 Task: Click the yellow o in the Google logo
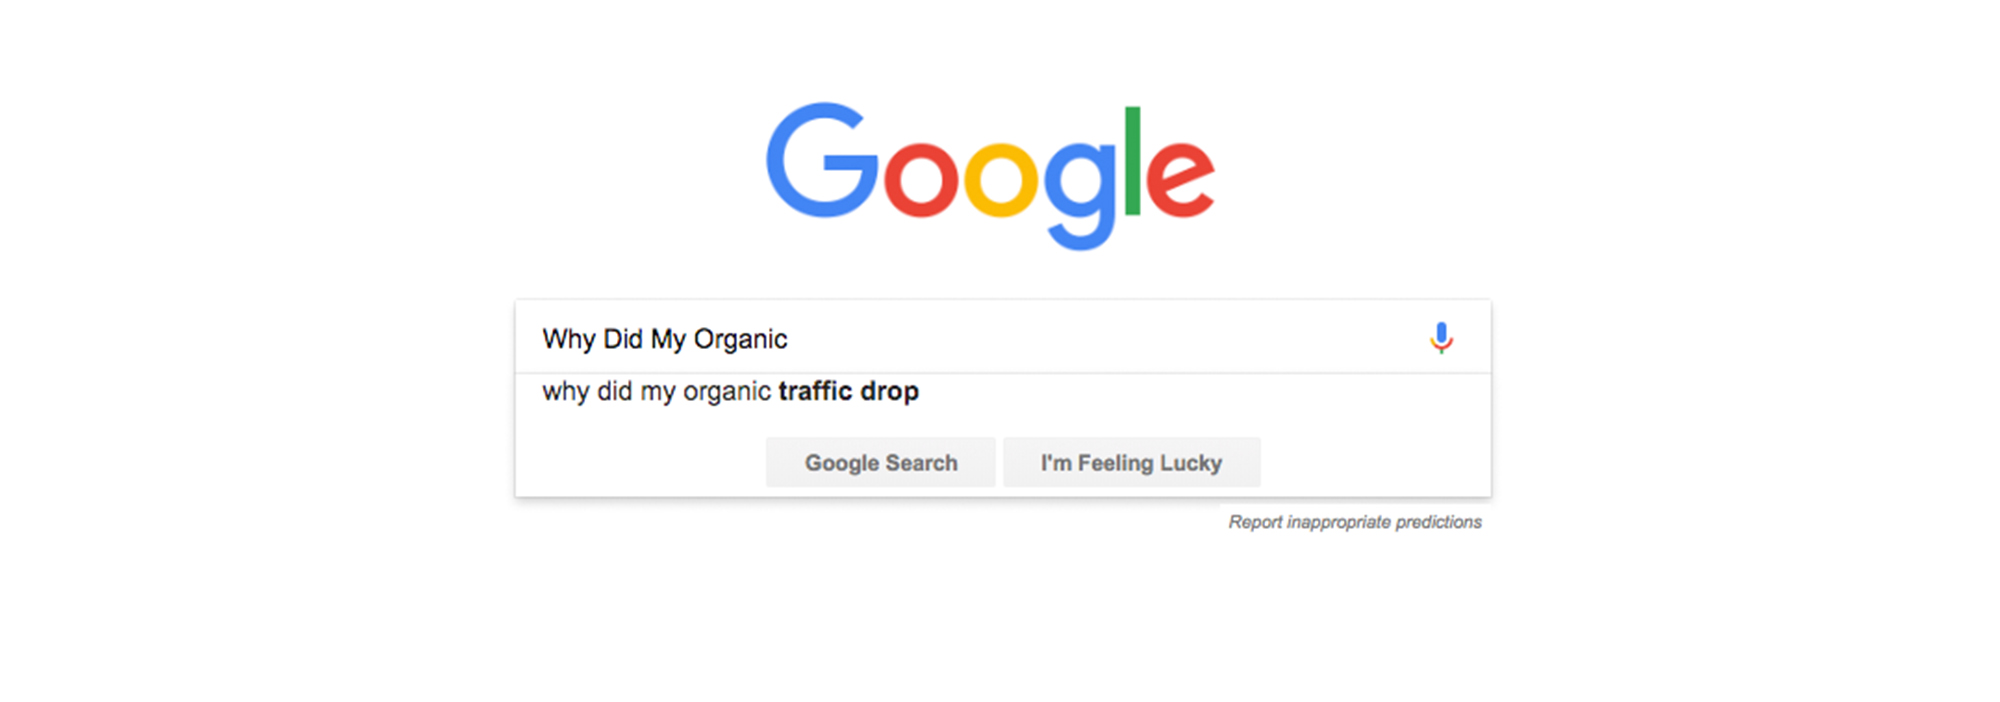pyautogui.click(x=1001, y=180)
